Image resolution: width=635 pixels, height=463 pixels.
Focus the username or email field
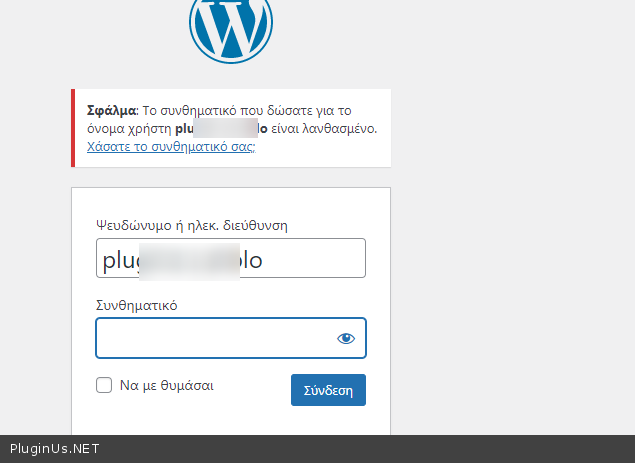pyautogui.click(x=231, y=258)
